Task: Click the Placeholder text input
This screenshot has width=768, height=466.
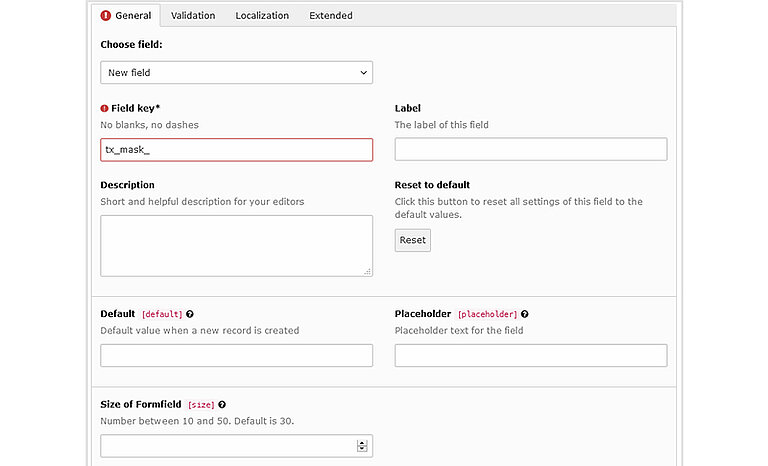Action: (530, 355)
